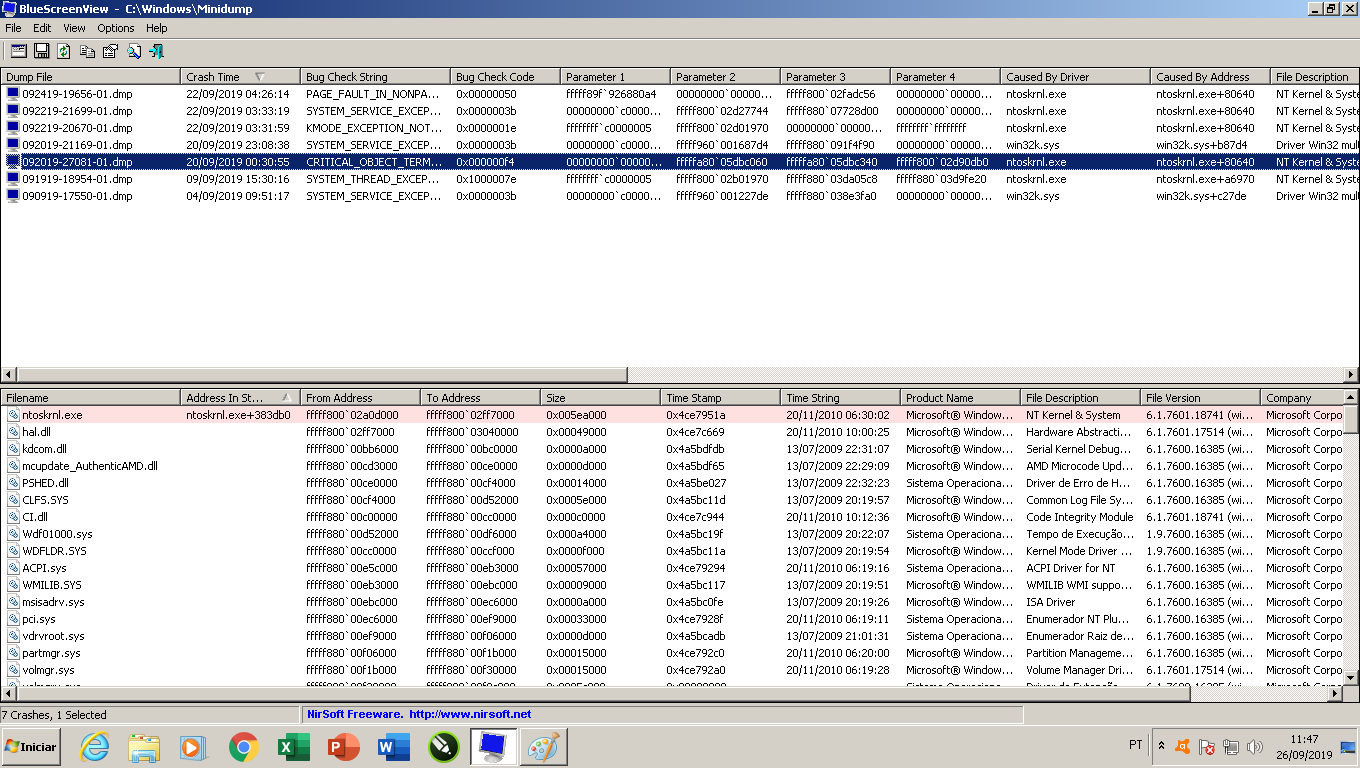Viewport: 1360px width, 768px height.
Task: Click lower pane vertical scrollbar thumb
Action: pos(1351,420)
